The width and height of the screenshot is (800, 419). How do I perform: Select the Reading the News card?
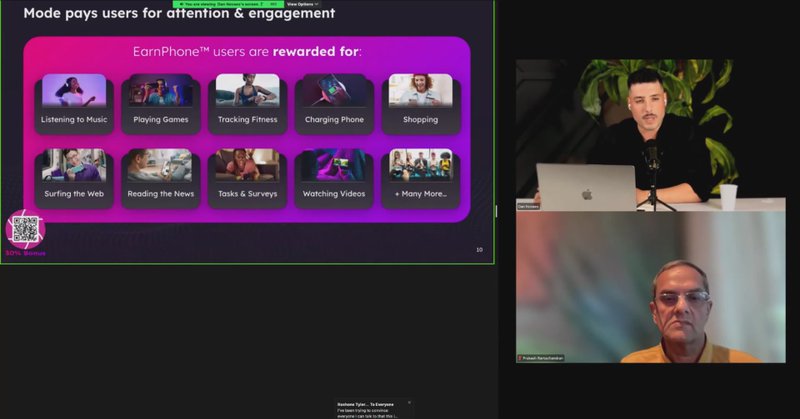[161, 178]
